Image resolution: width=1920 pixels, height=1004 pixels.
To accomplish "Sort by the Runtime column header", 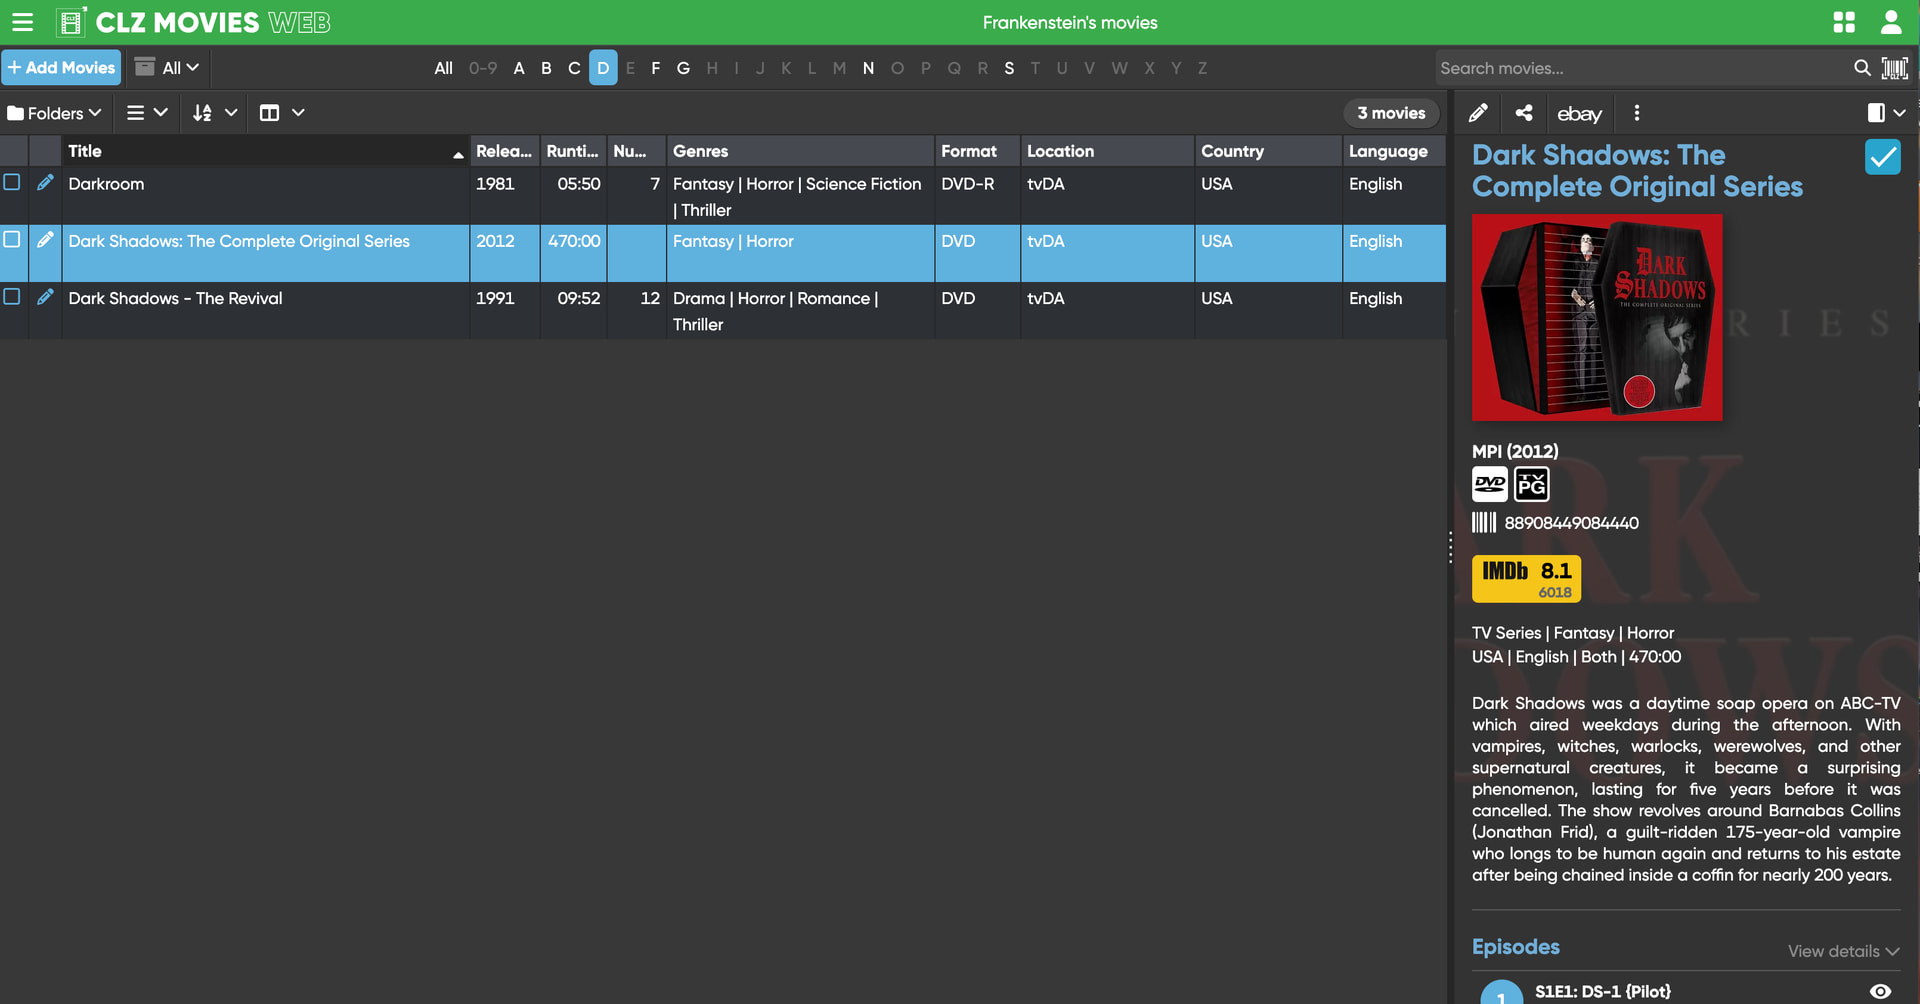I will tap(573, 151).
